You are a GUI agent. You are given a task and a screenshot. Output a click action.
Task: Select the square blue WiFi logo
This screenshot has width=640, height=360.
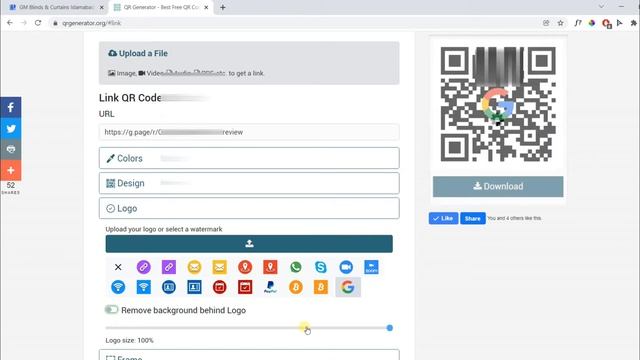coord(143,287)
